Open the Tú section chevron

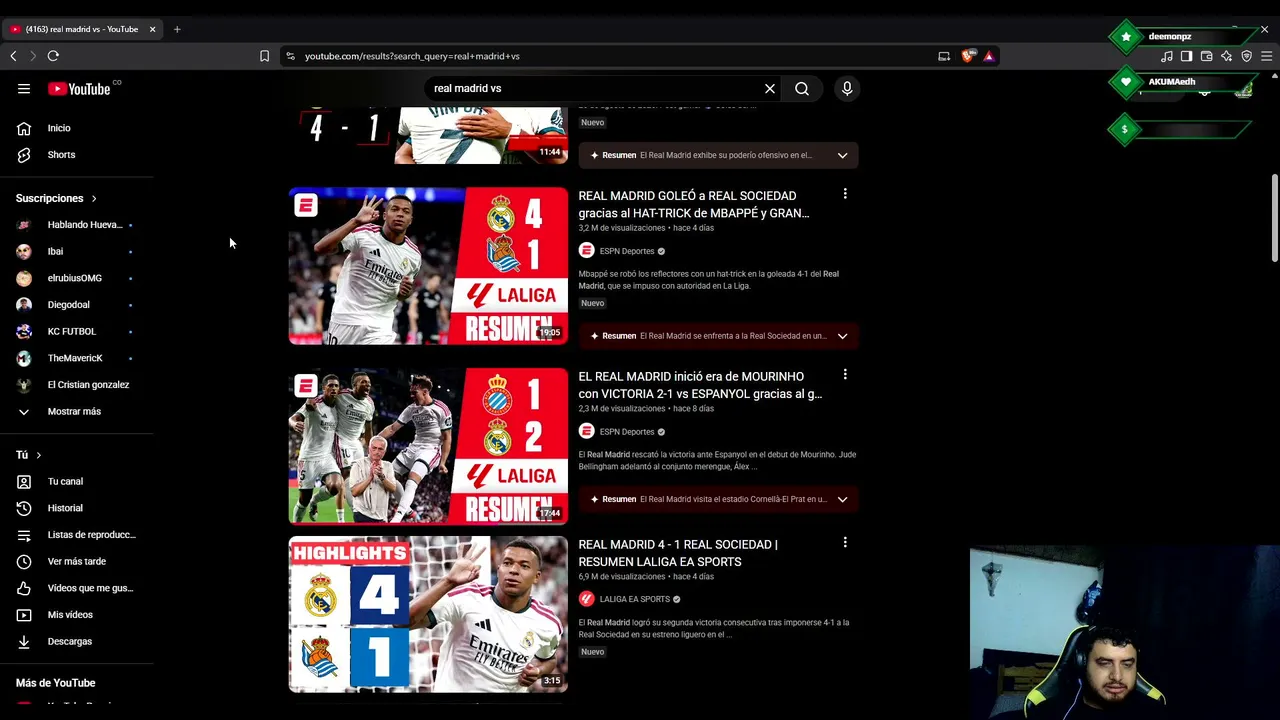tap(39, 455)
